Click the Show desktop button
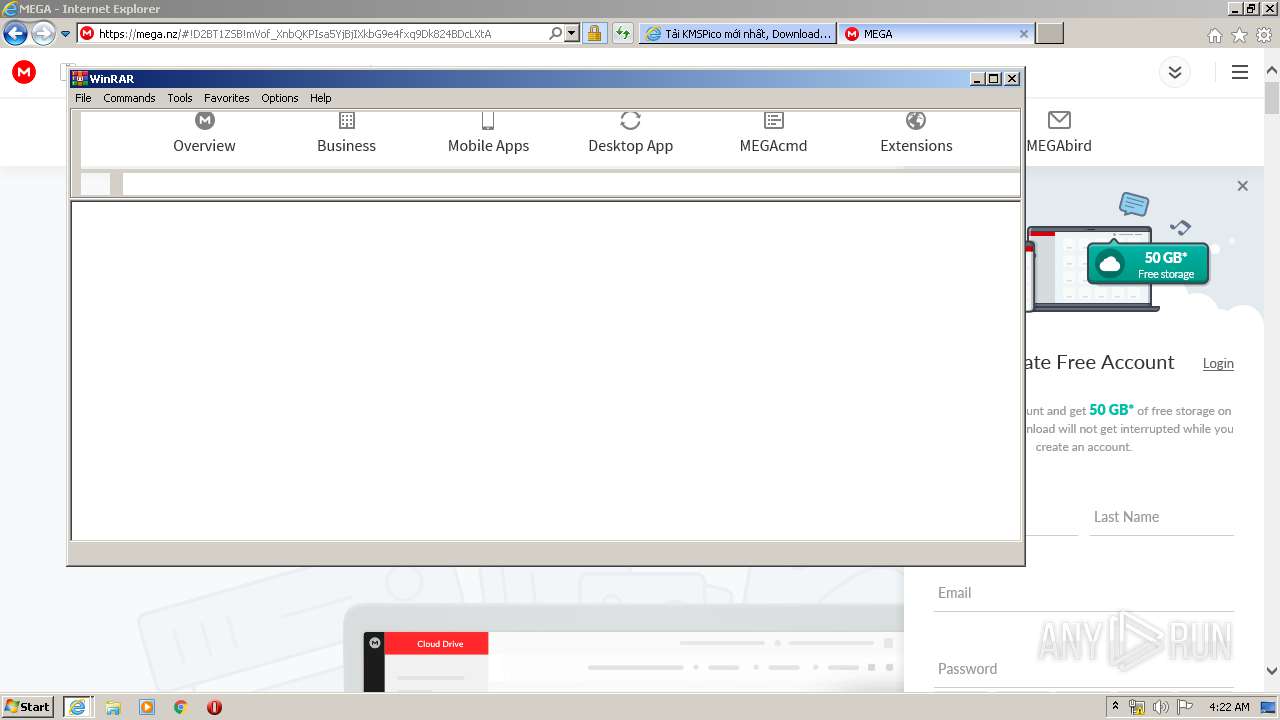The image size is (1280, 720). coord(1269,707)
